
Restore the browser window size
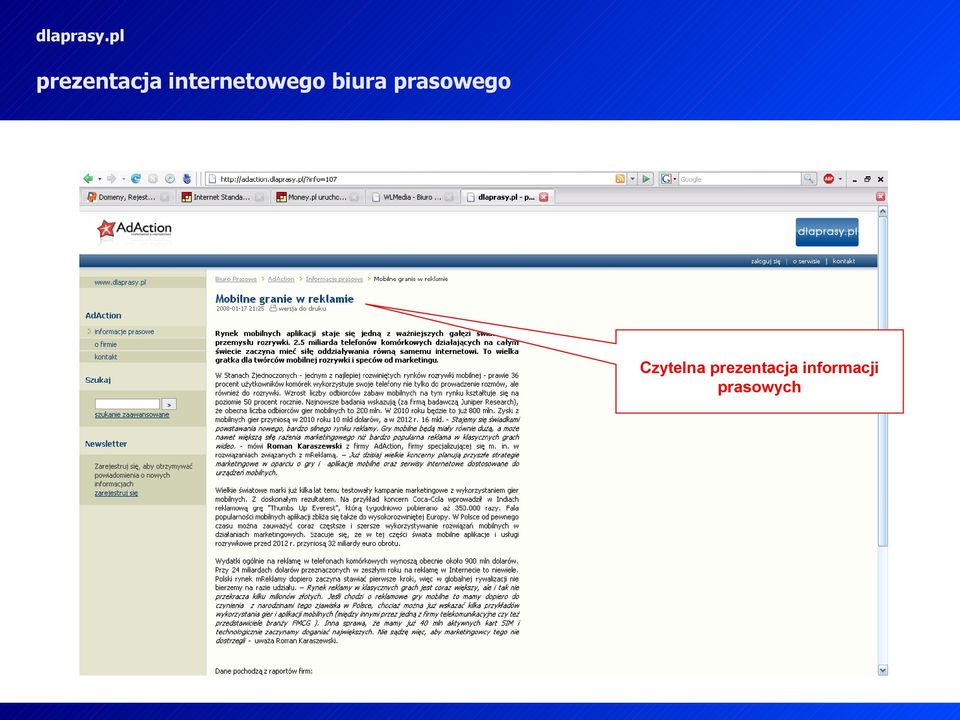point(868,179)
